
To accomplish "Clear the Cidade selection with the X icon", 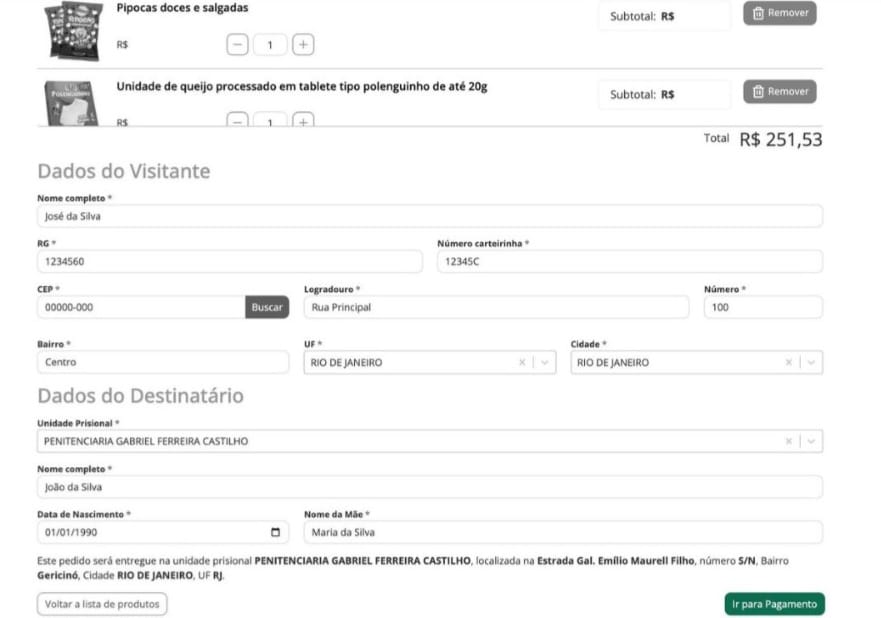I will [x=789, y=362].
